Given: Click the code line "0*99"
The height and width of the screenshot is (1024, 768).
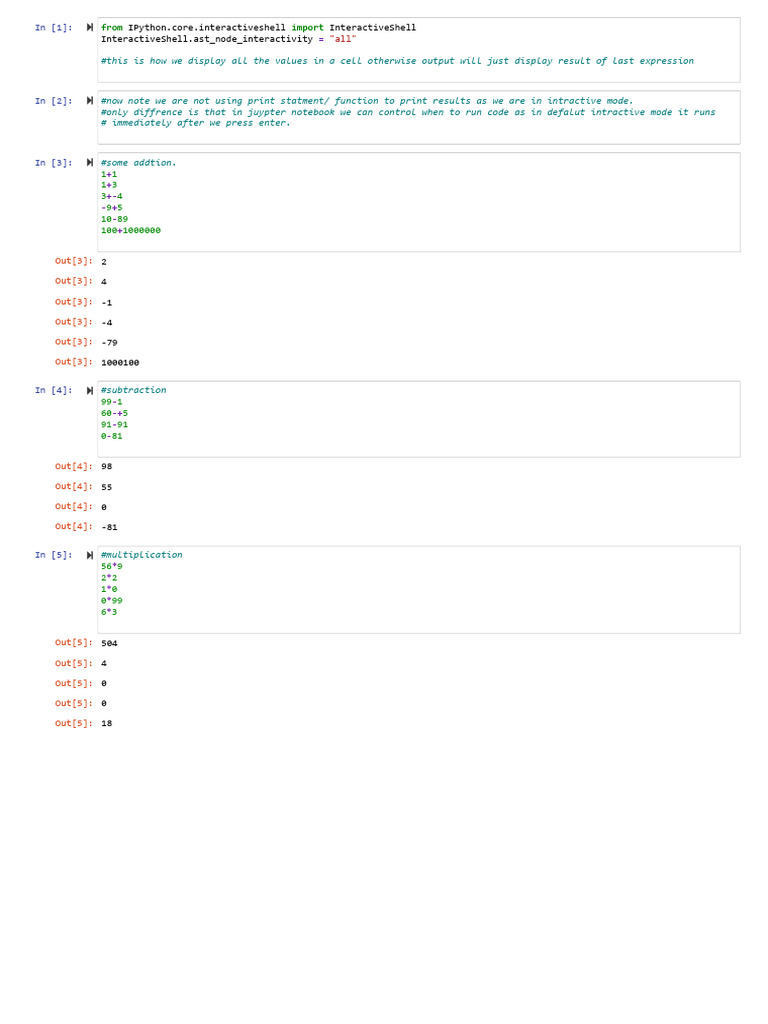Looking at the screenshot, I should tap(112, 601).
